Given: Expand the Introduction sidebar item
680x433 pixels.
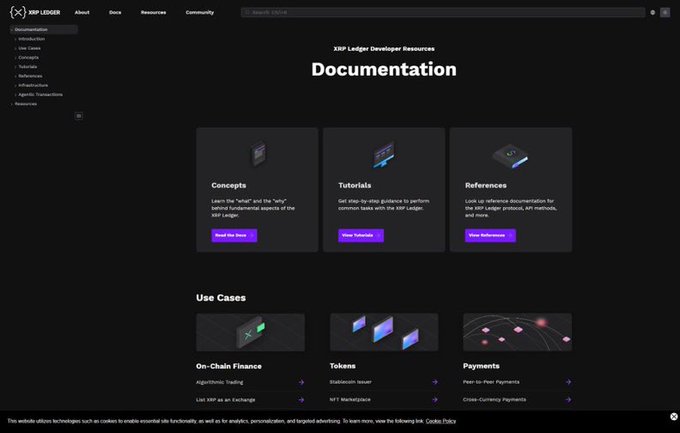Looking at the screenshot, I should pos(31,39).
